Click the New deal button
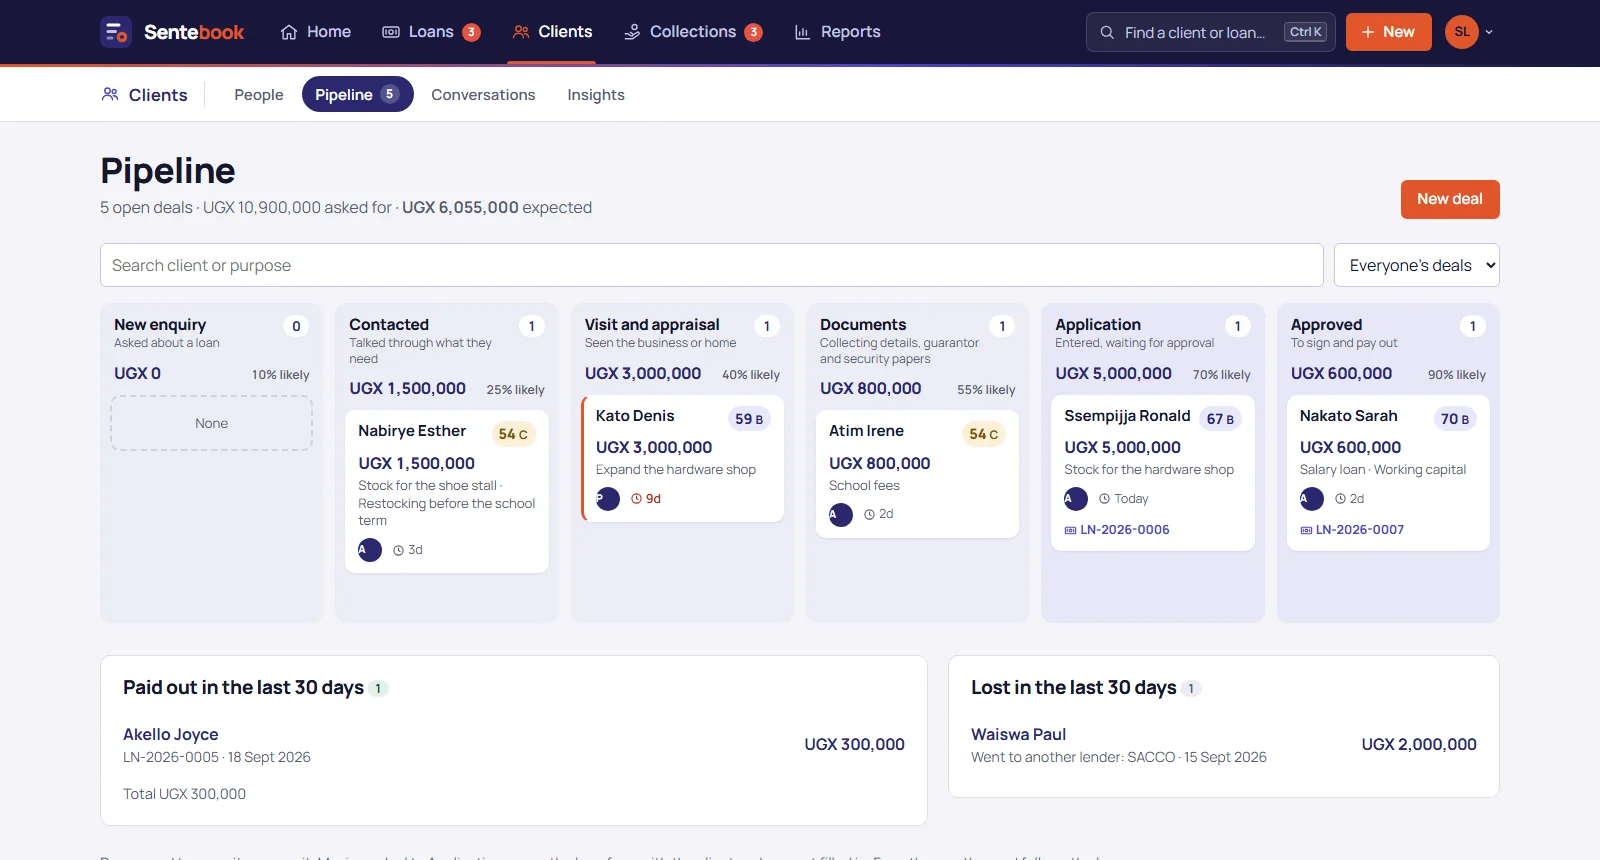 (1450, 199)
